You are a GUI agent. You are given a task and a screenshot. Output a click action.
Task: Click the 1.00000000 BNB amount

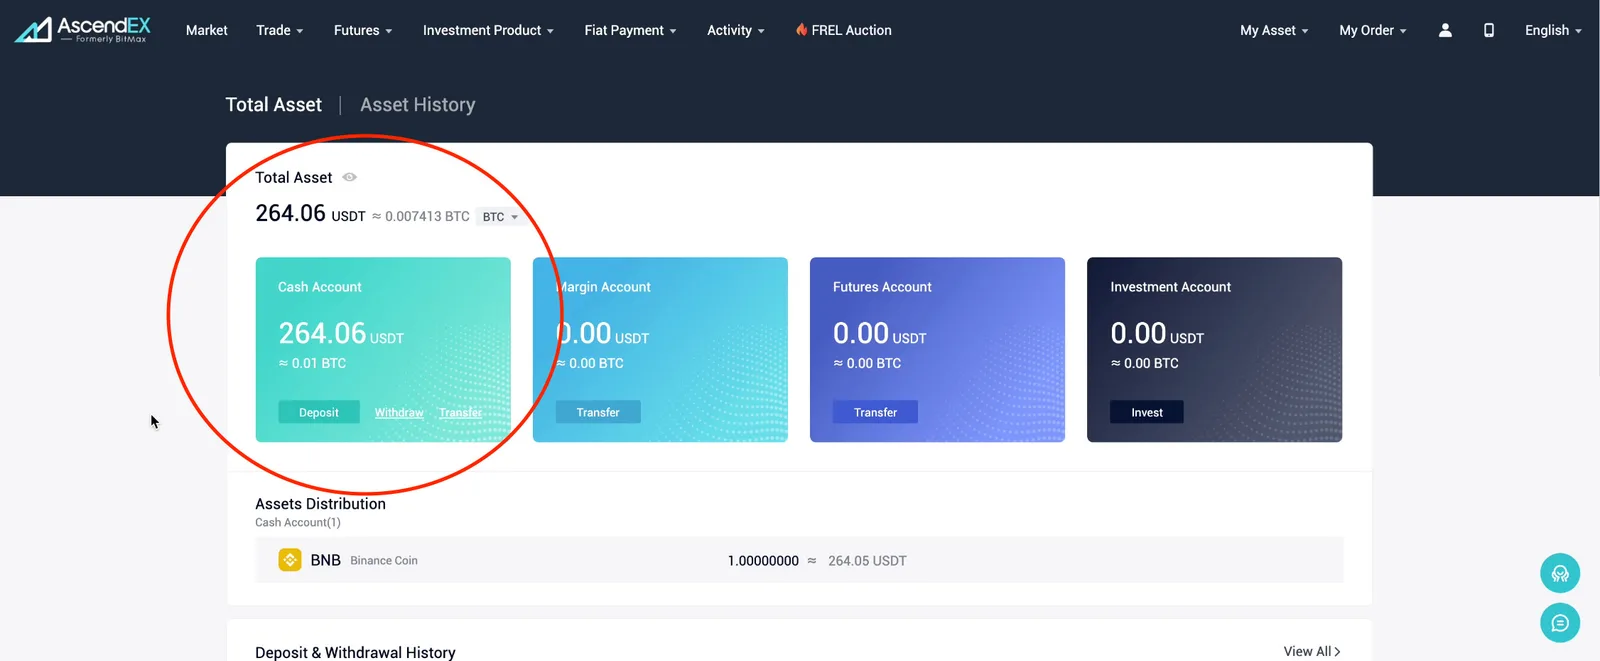tap(763, 561)
